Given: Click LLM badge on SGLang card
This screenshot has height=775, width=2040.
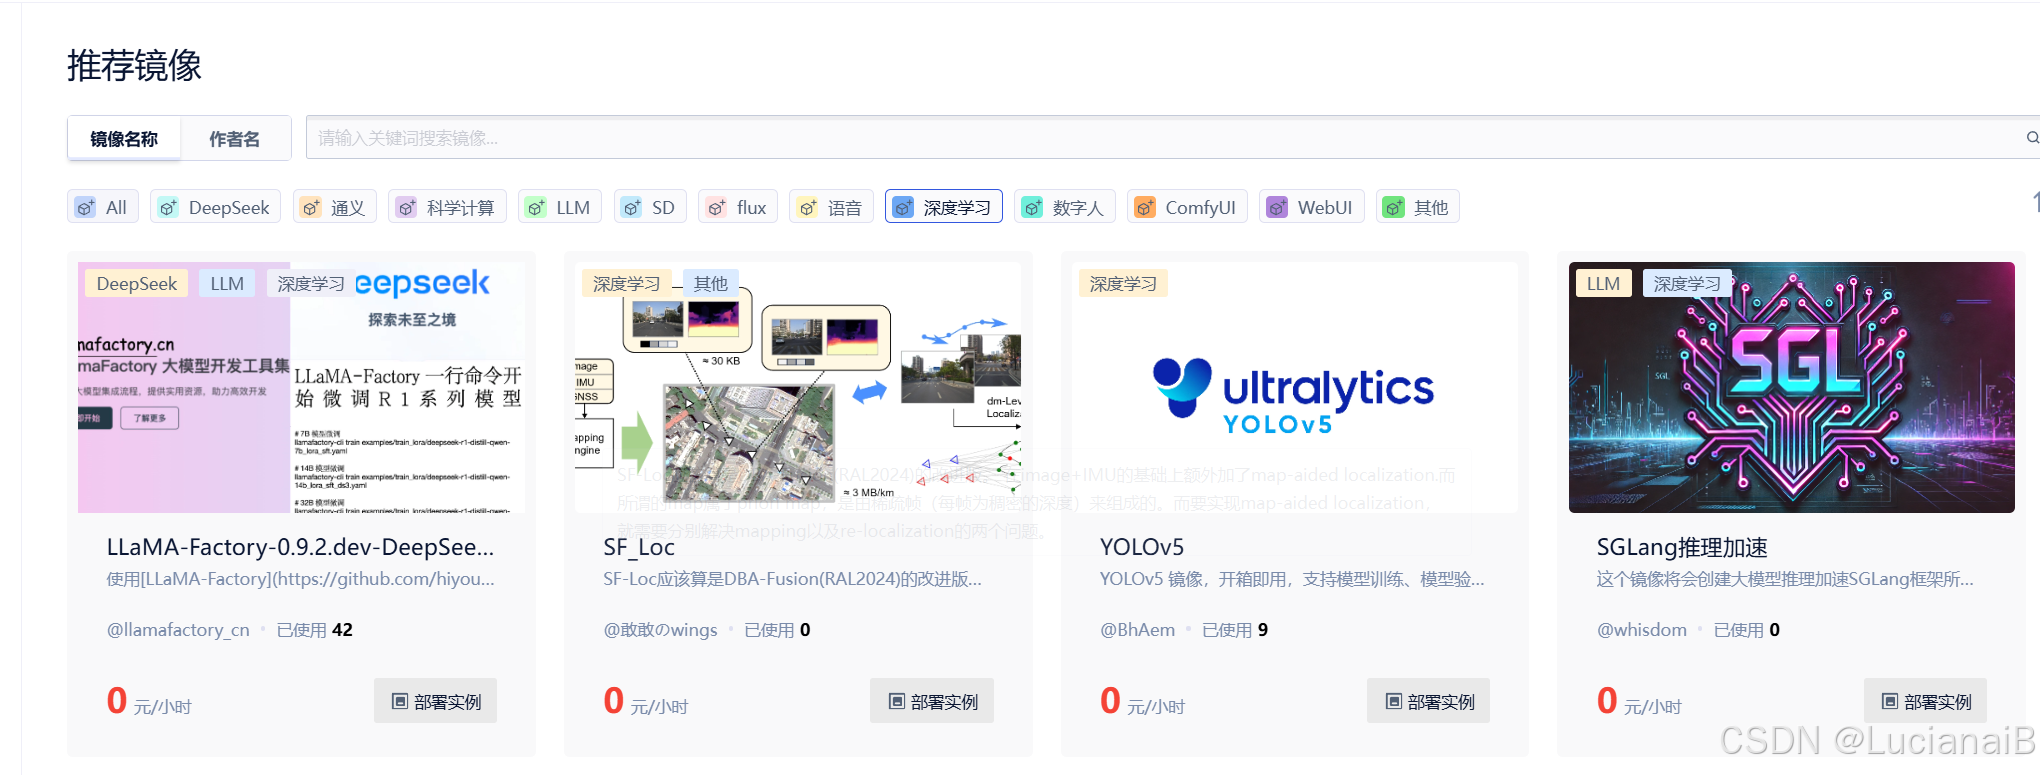Looking at the screenshot, I should coord(1603,284).
